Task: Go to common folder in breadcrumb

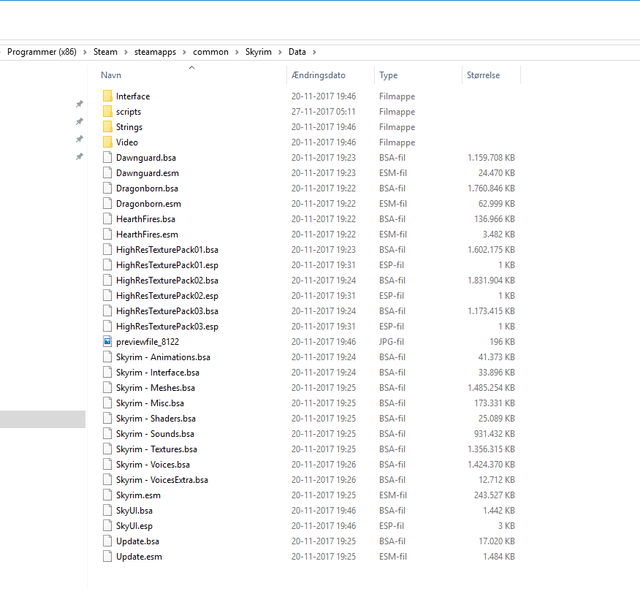Action: click(x=211, y=52)
